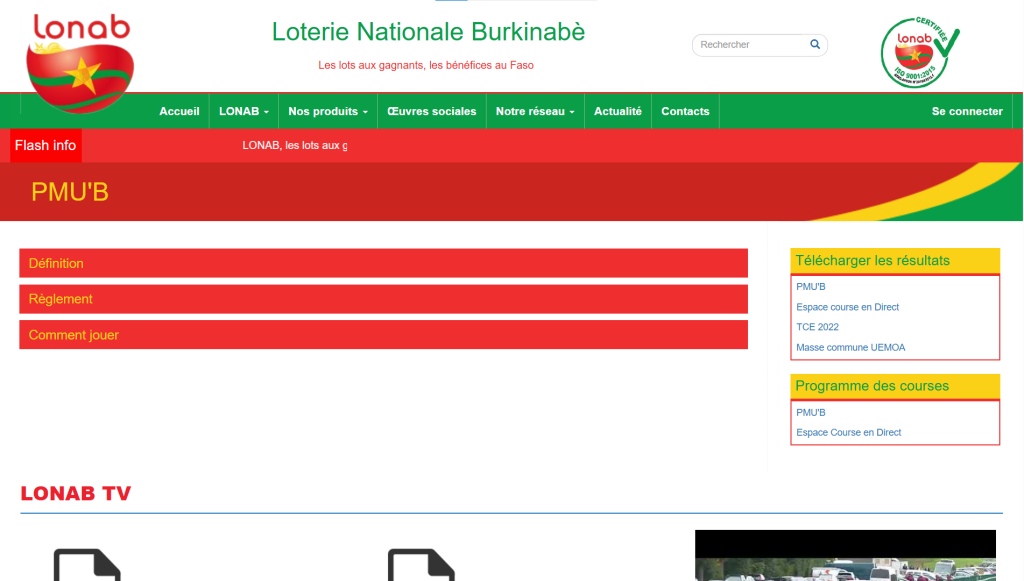Viewport: 1024px width, 581px height.
Task: Click the Flash info label
Action: [x=46, y=145]
